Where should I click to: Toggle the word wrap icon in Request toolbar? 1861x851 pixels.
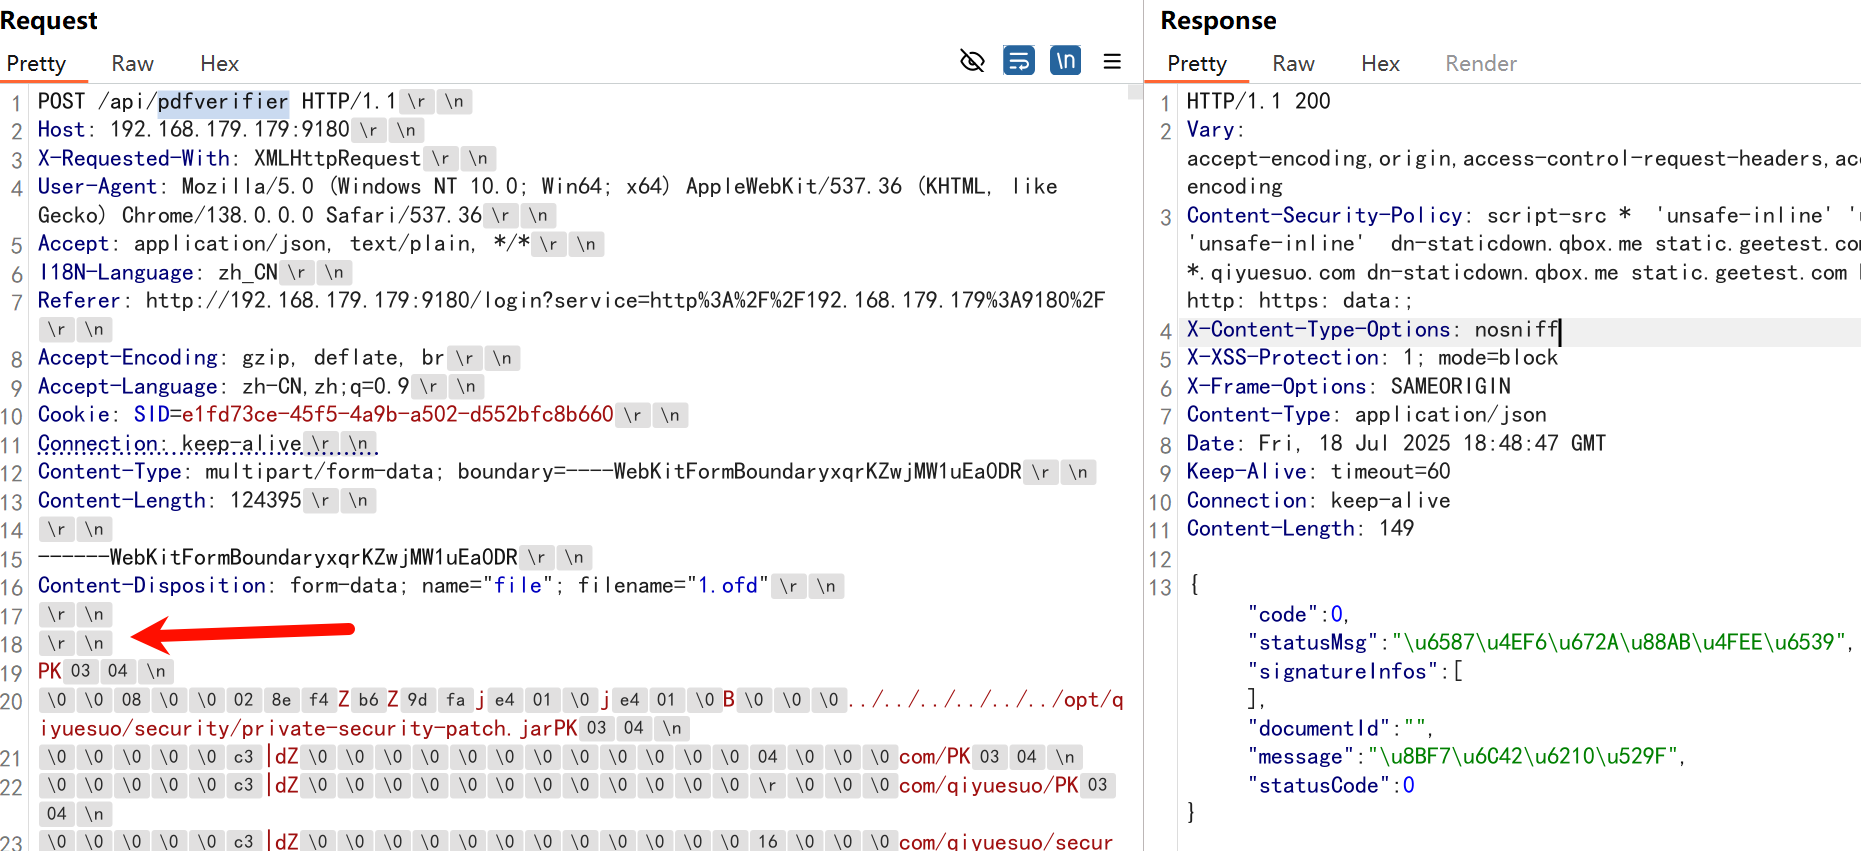(1018, 62)
